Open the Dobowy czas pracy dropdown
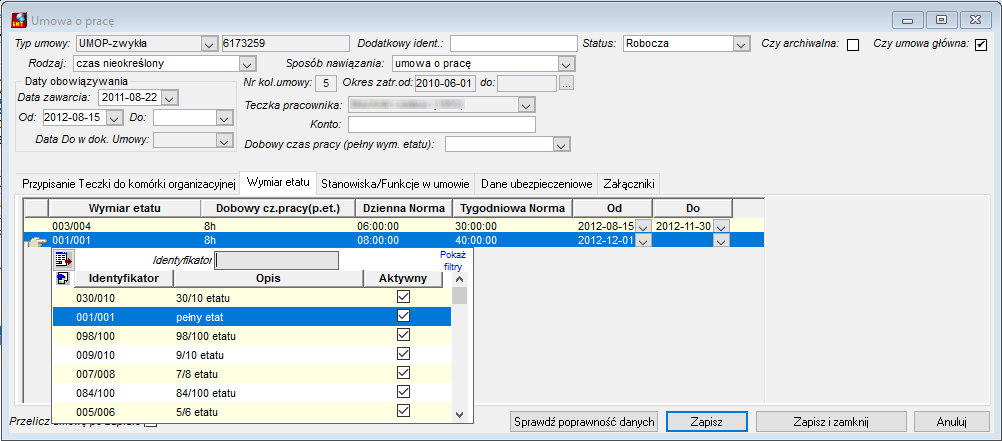Screen dimensions: 1002x441 tap(561, 145)
